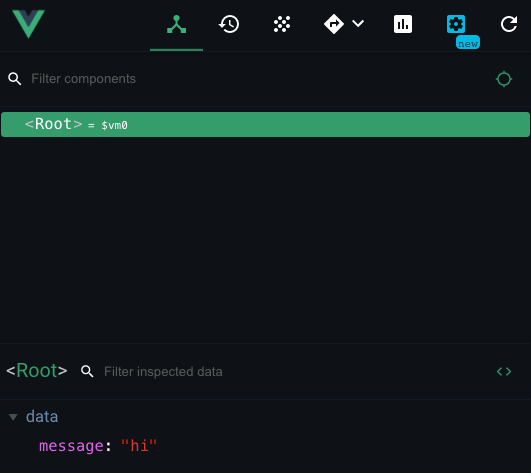Open the Components tree tab
The image size is (531, 473).
(176, 24)
